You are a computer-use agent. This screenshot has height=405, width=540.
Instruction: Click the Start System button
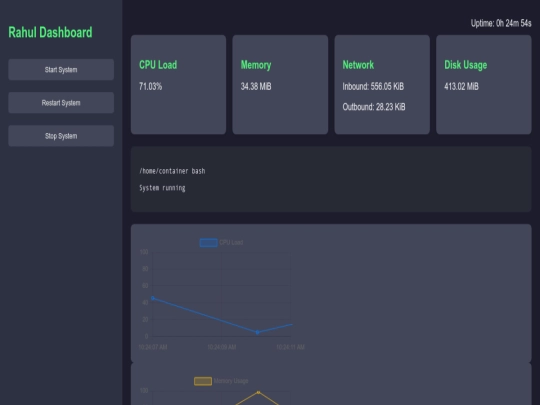[x=61, y=70]
